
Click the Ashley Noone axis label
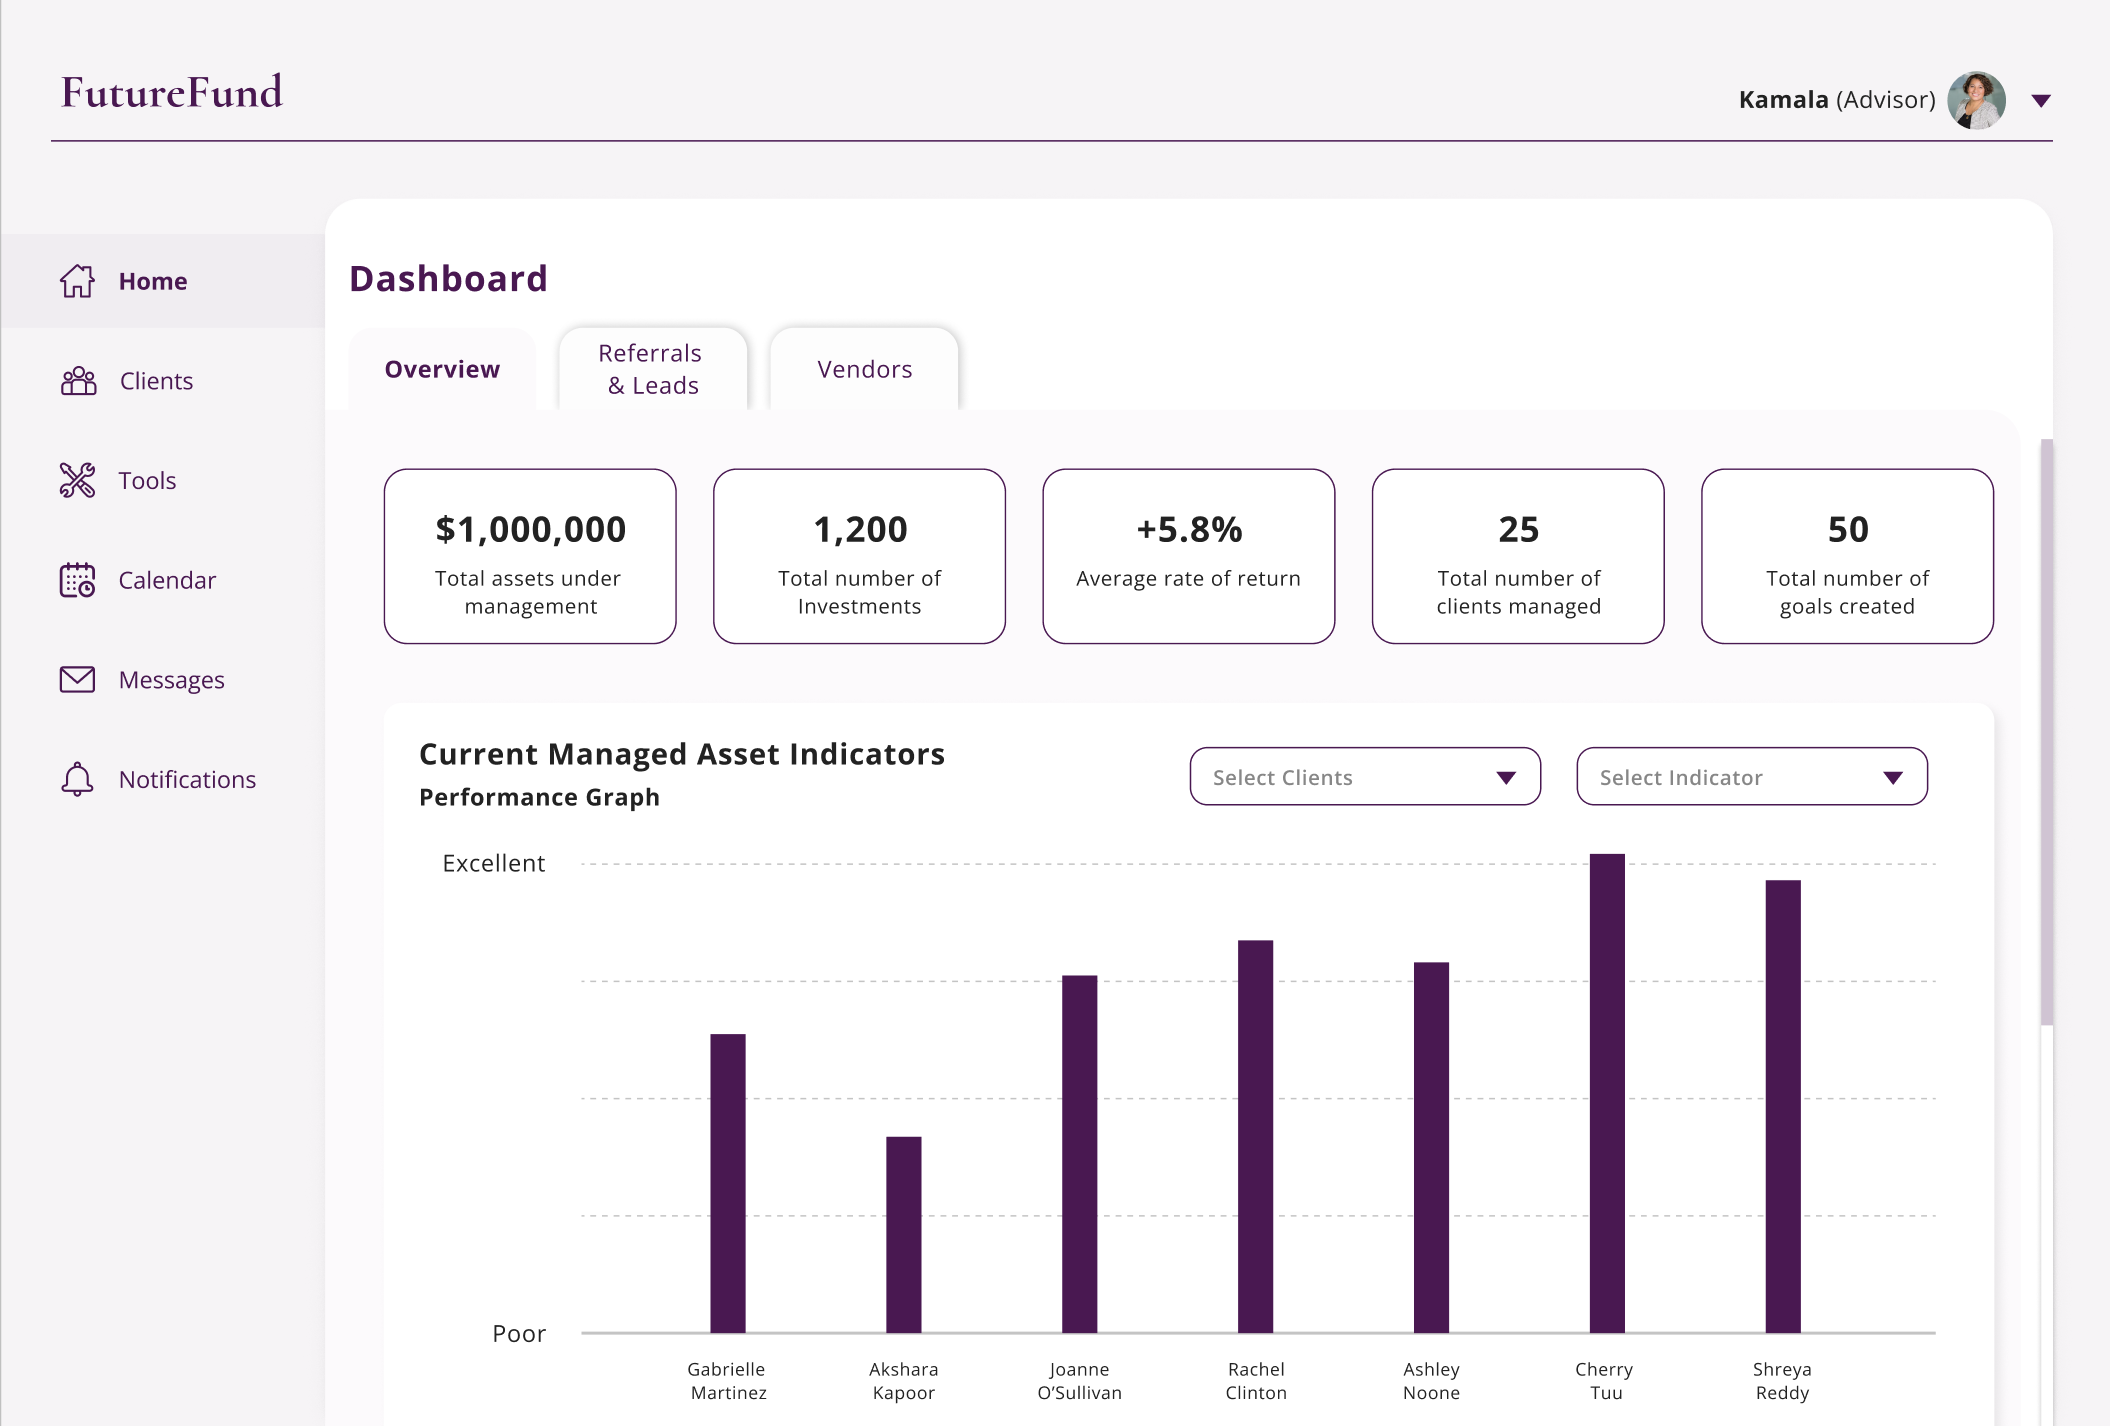click(x=1431, y=1381)
